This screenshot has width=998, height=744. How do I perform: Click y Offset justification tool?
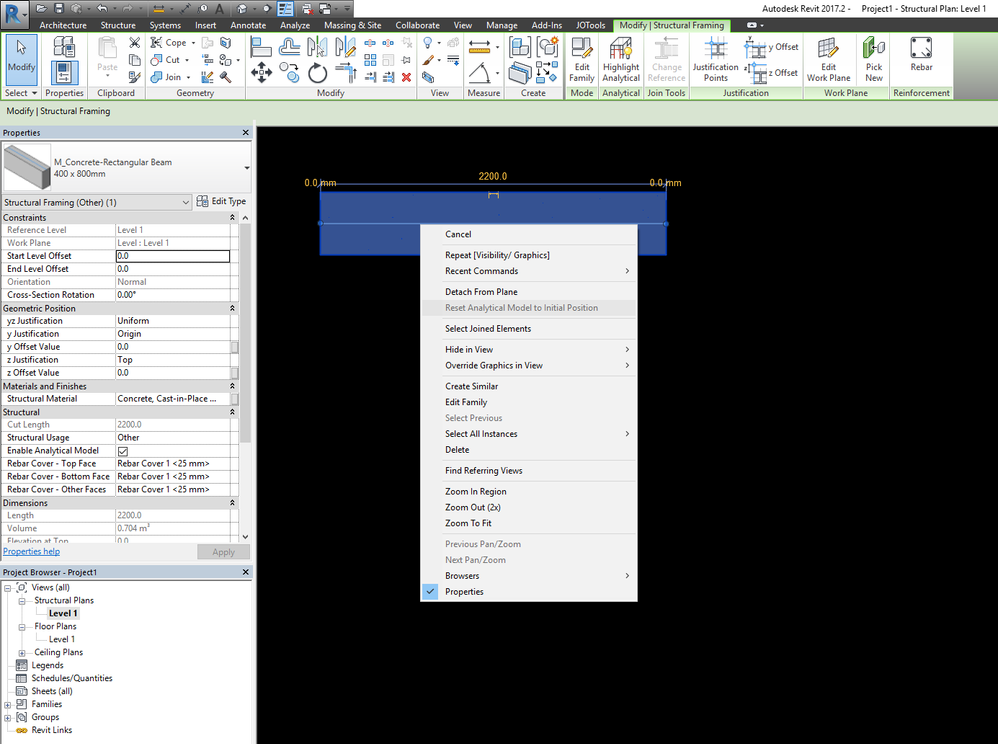click(771, 47)
